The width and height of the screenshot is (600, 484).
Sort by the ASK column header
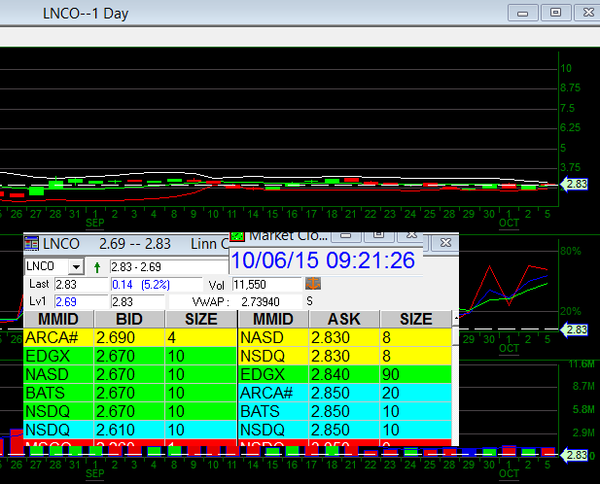343,319
